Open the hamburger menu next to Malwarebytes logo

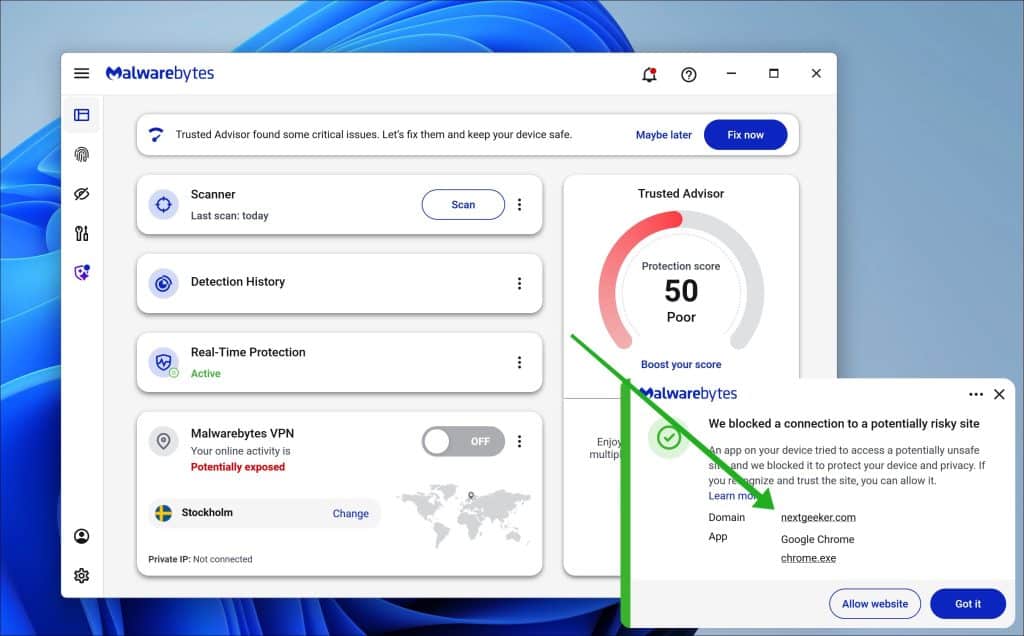pos(81,72)
